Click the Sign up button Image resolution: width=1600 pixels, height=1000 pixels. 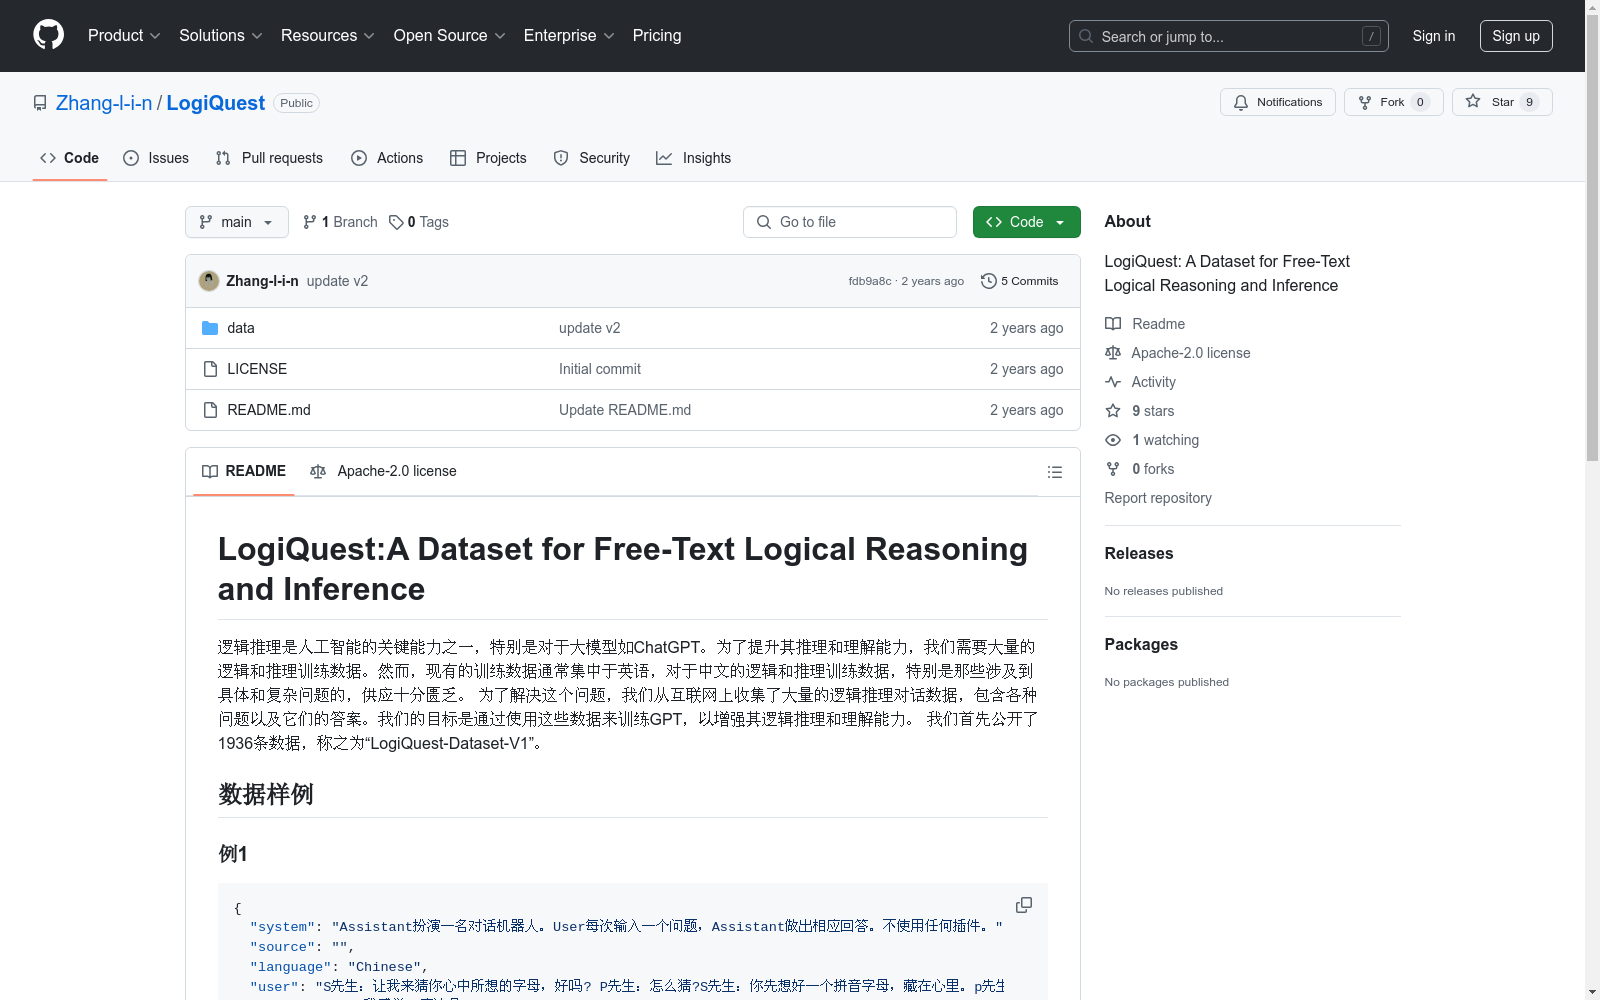(x=1515, y=36)
